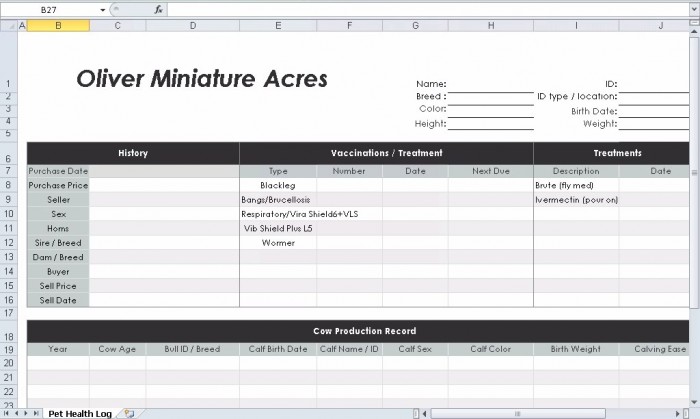
Task: Select the Blackleg vaccination cell
Action: click(278, 185)
